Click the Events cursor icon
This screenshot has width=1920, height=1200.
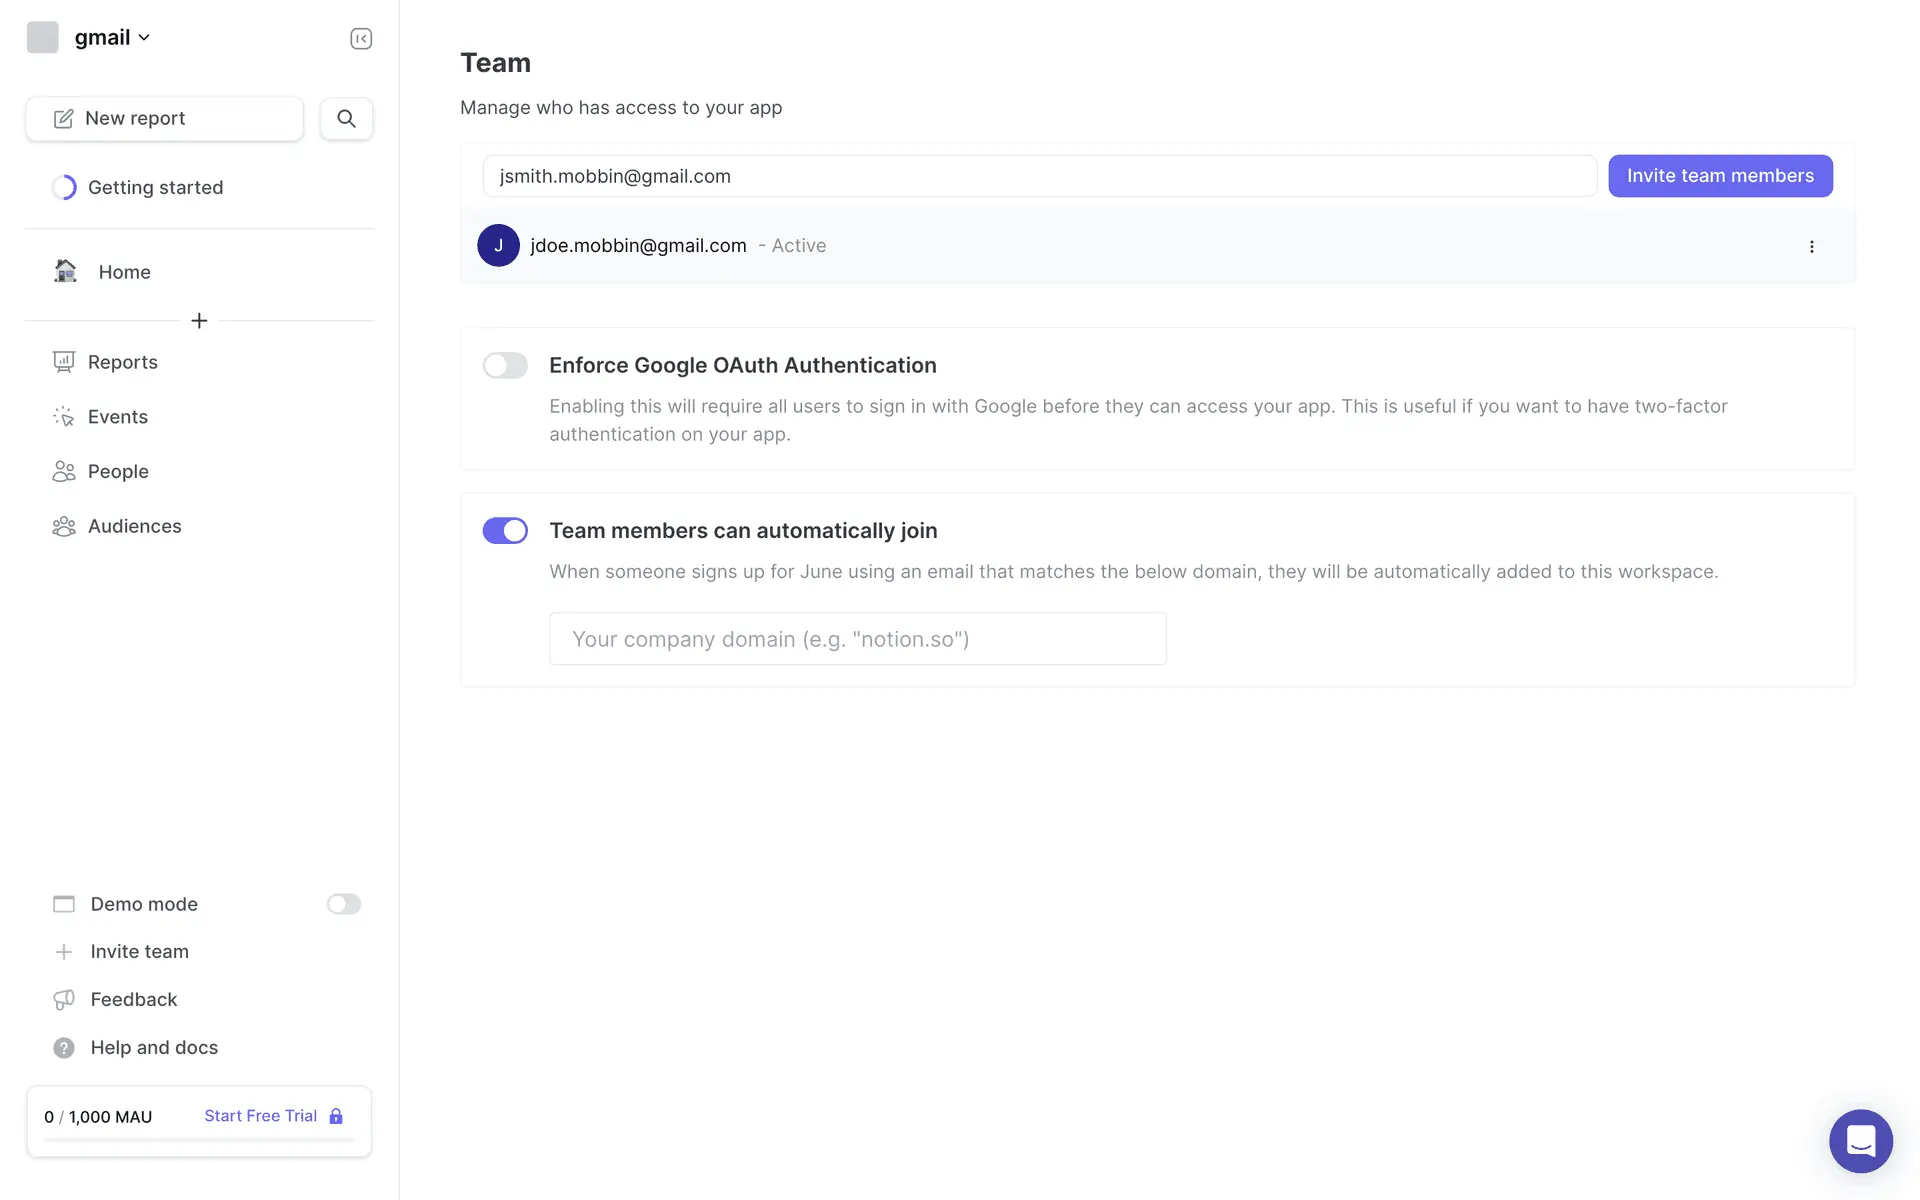[x=64, y=417]
